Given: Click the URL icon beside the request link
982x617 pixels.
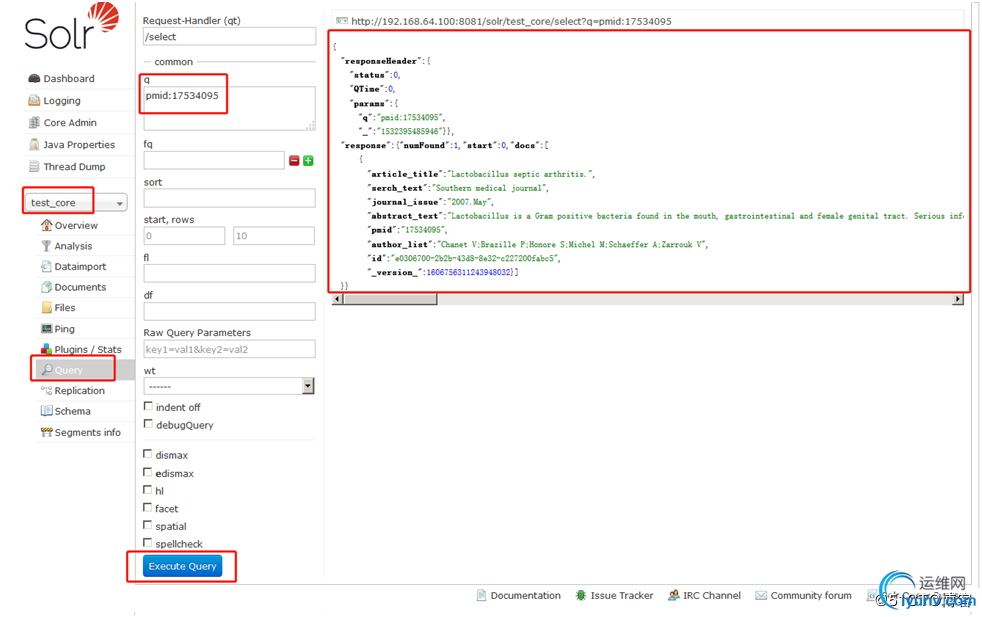Looking at the screenshot, I should (x=341, y=21).
